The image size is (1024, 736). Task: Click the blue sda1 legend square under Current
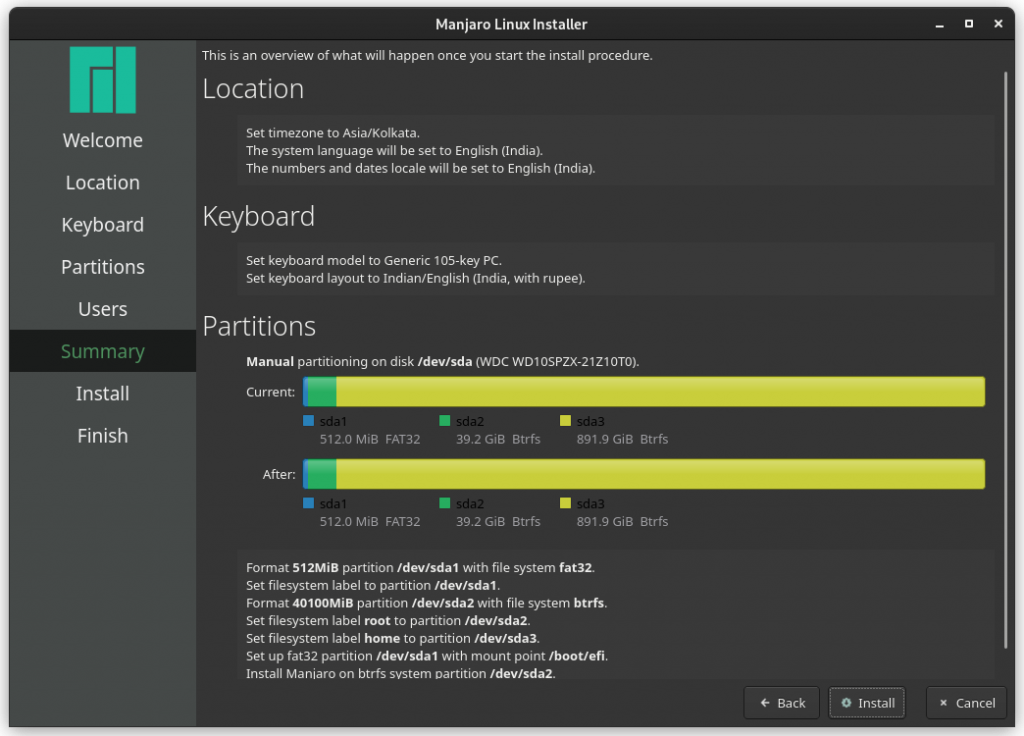click(309, 421)
